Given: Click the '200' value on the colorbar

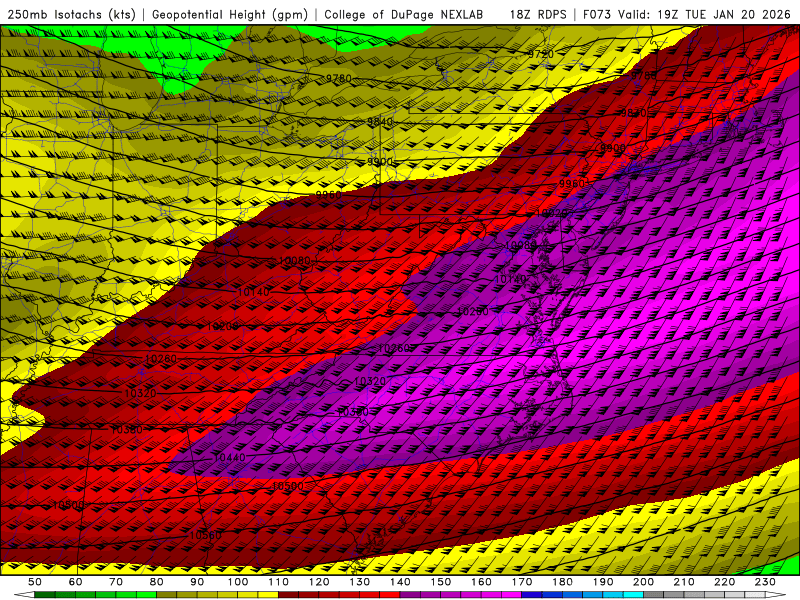Looking at the screenshot, I should point(643,582).
